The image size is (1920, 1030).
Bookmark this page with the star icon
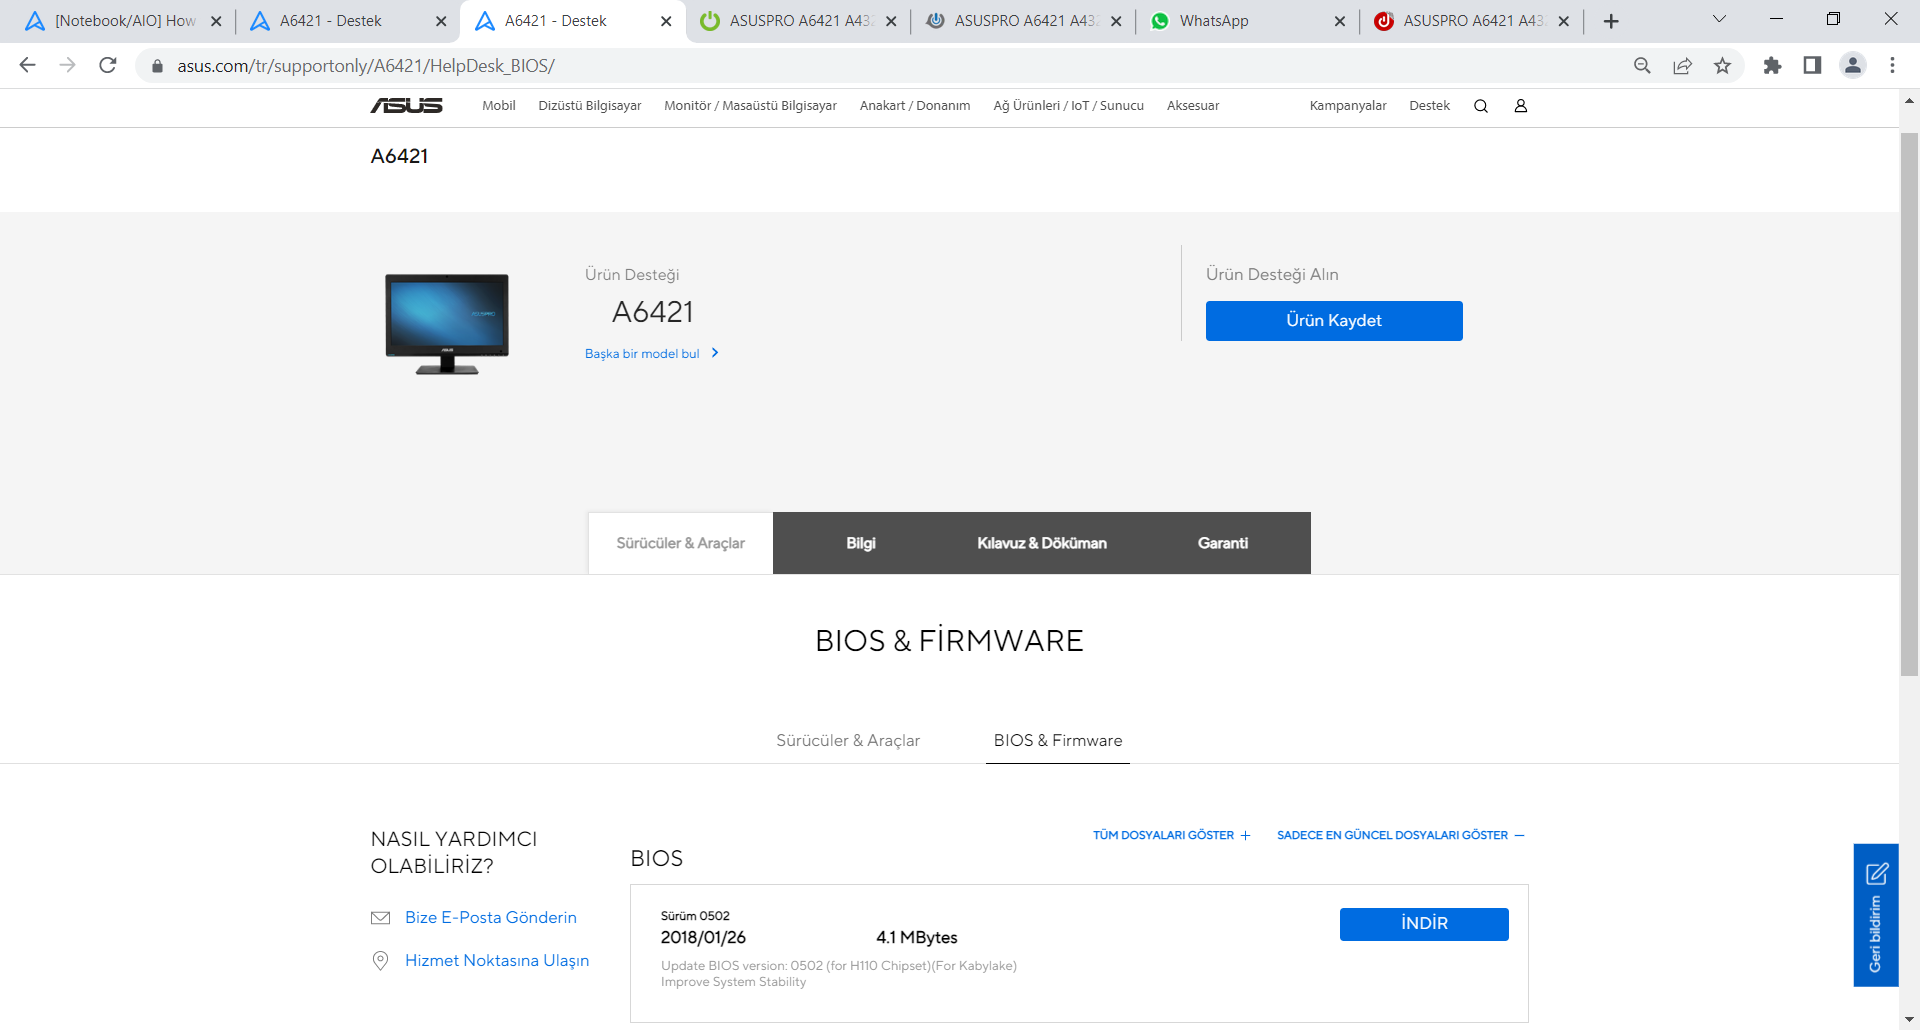click(x=1722, y=65)
